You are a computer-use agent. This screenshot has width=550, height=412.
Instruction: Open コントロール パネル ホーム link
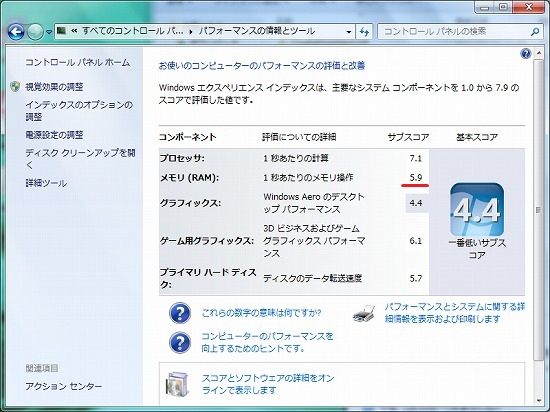(x=78, y=62)
